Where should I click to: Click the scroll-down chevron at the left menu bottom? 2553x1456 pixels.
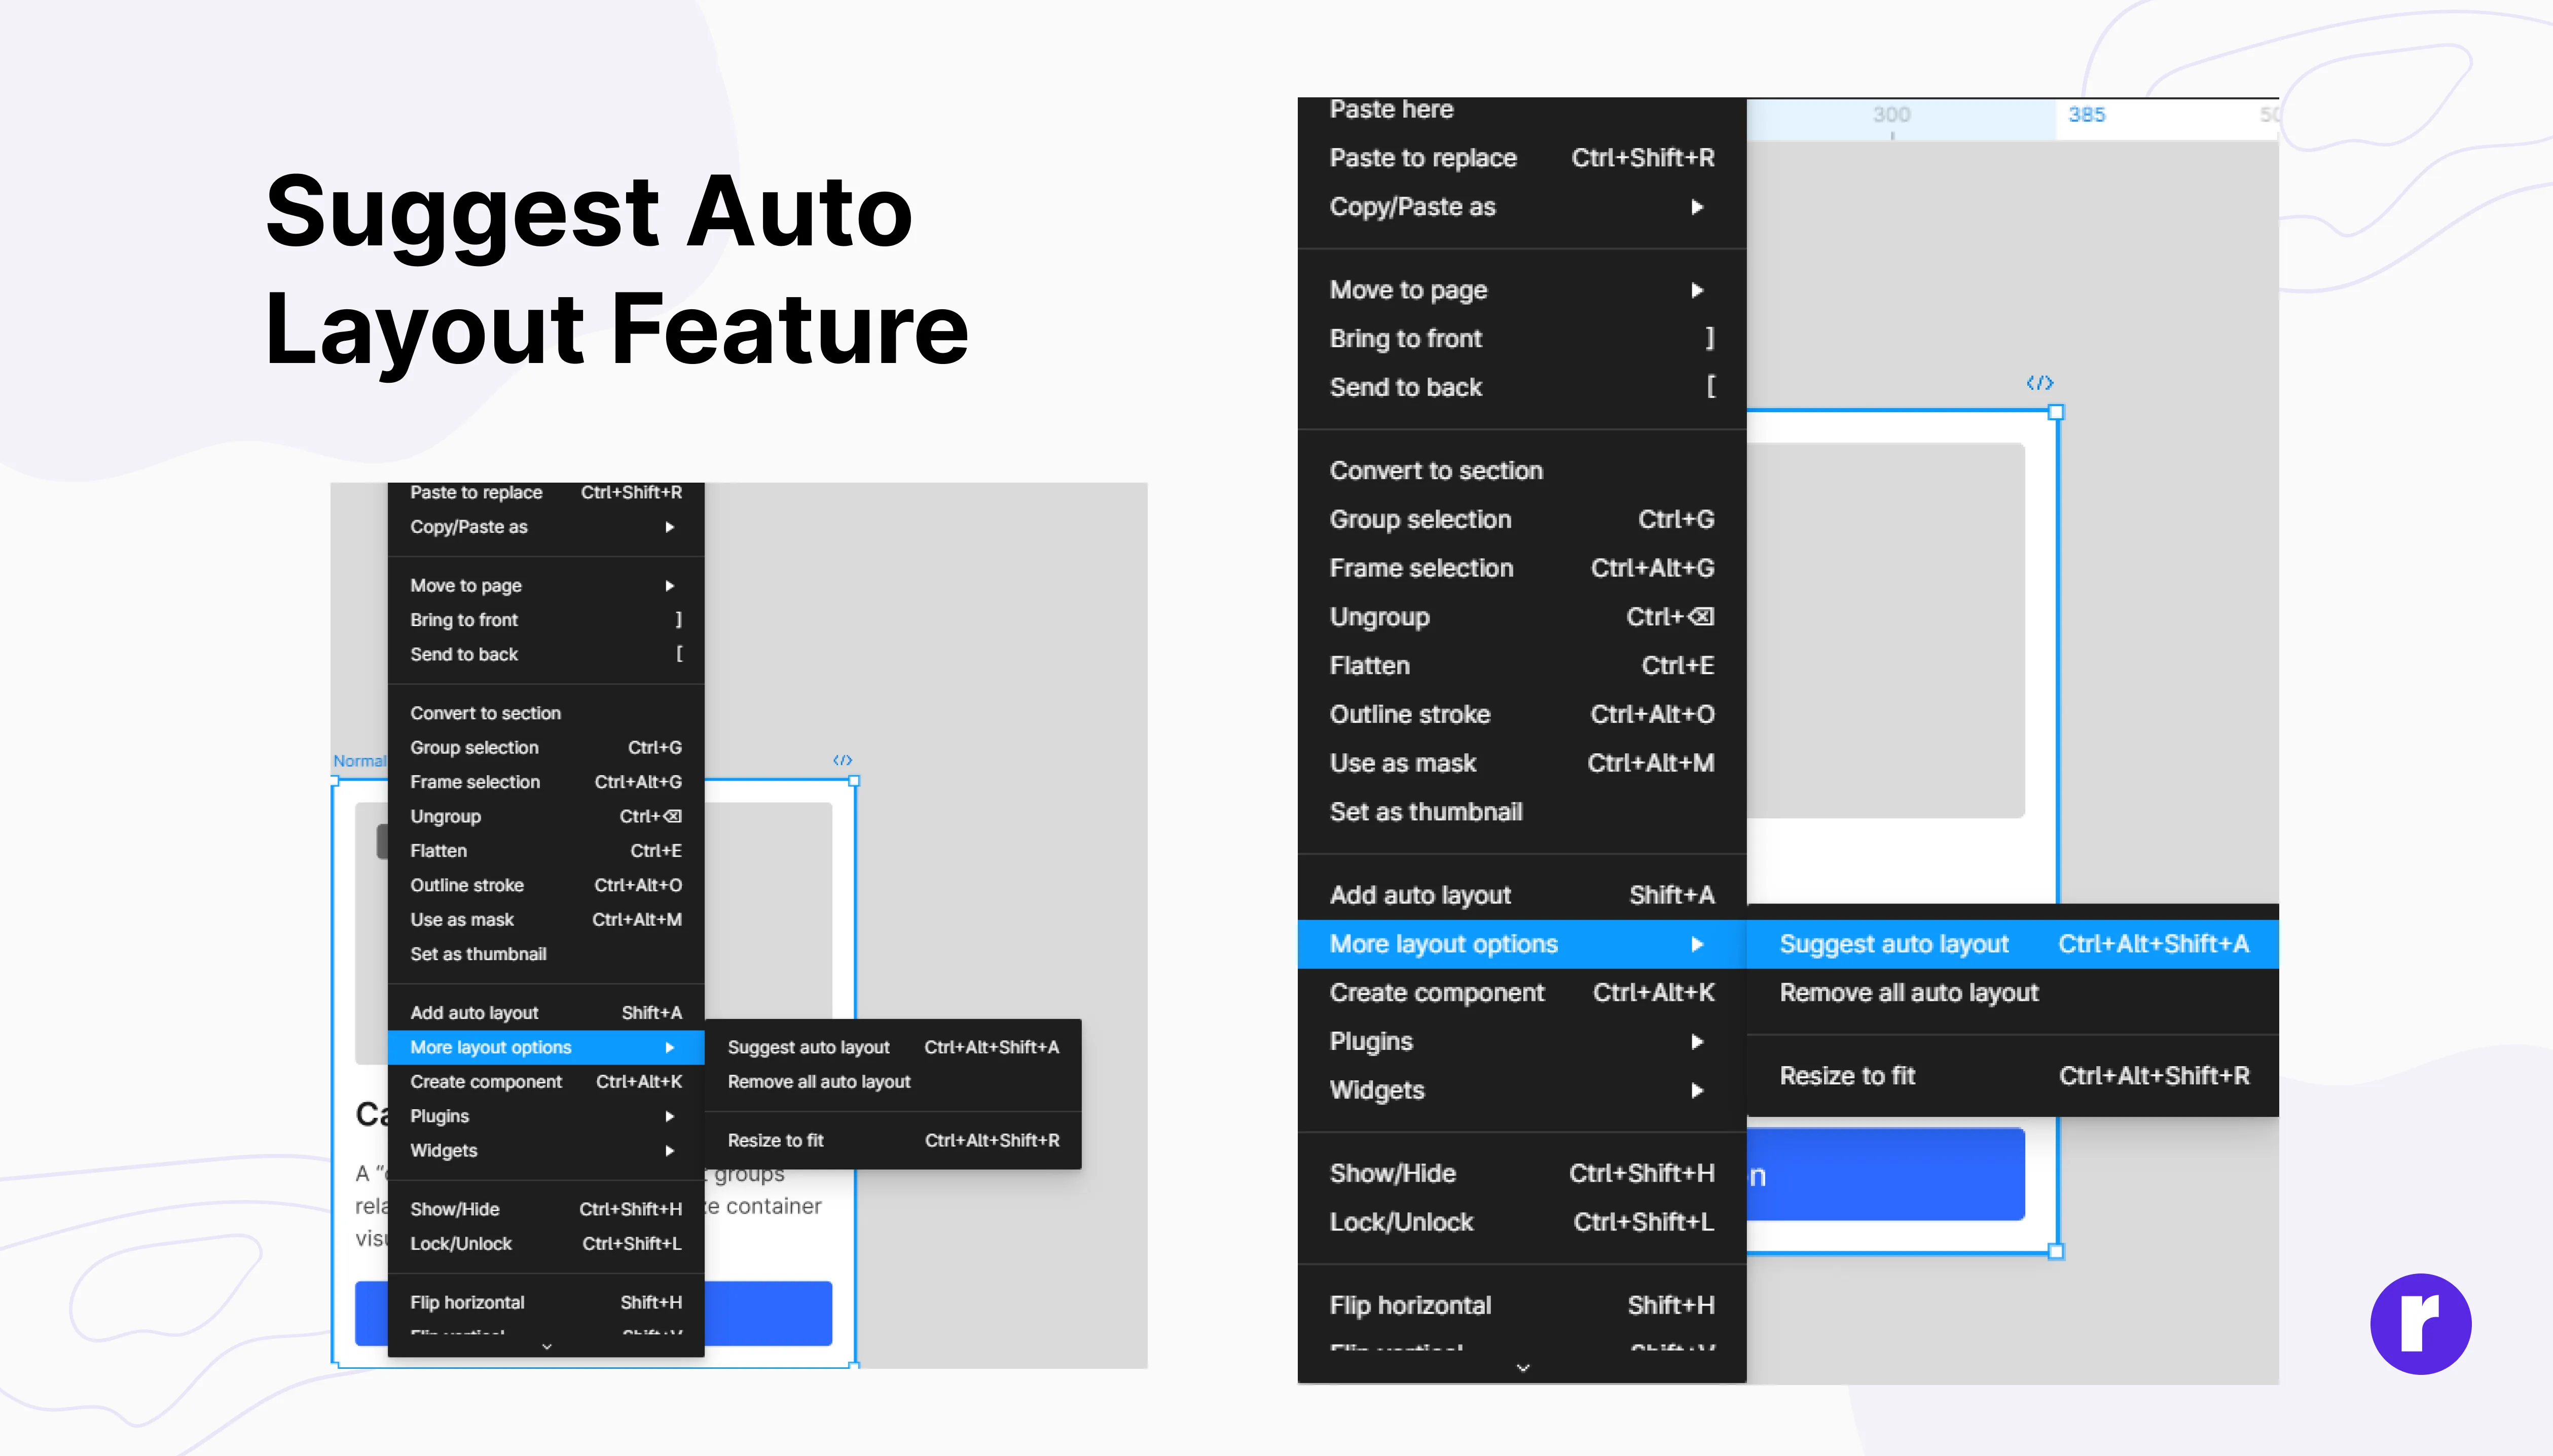[x=546, y=1347]
